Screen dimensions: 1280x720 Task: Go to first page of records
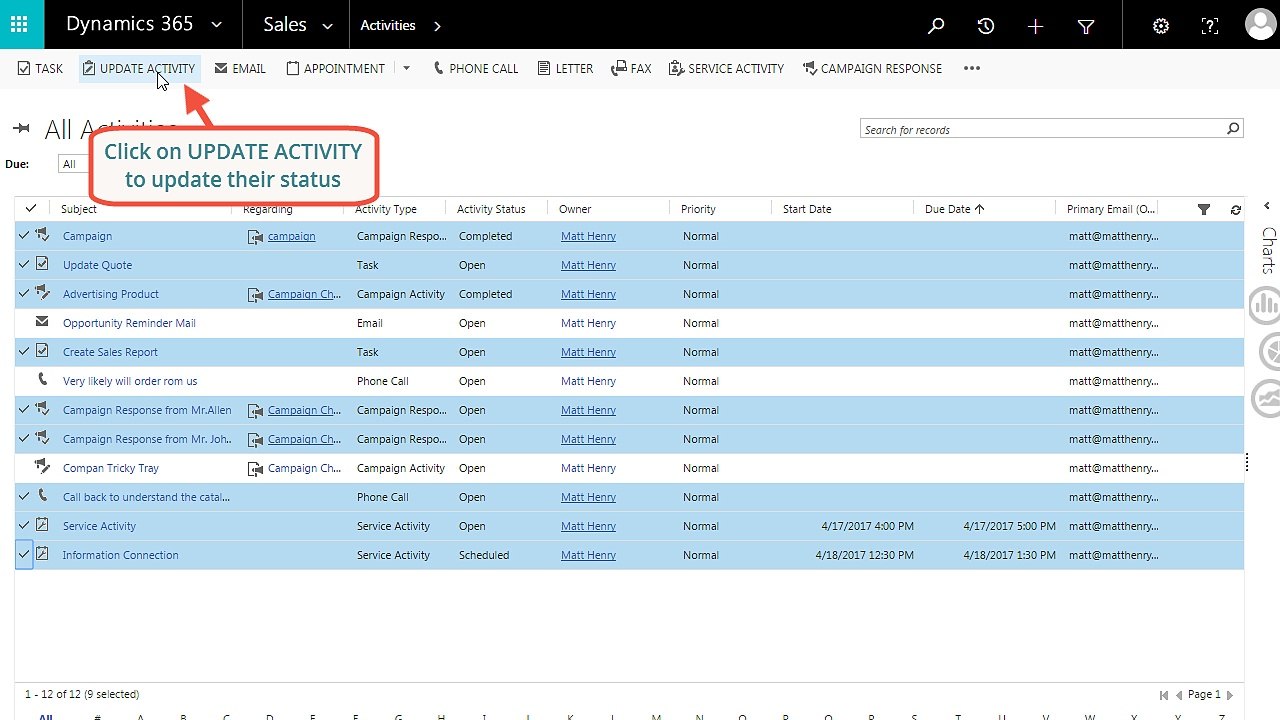click(x=1164, y=695)
